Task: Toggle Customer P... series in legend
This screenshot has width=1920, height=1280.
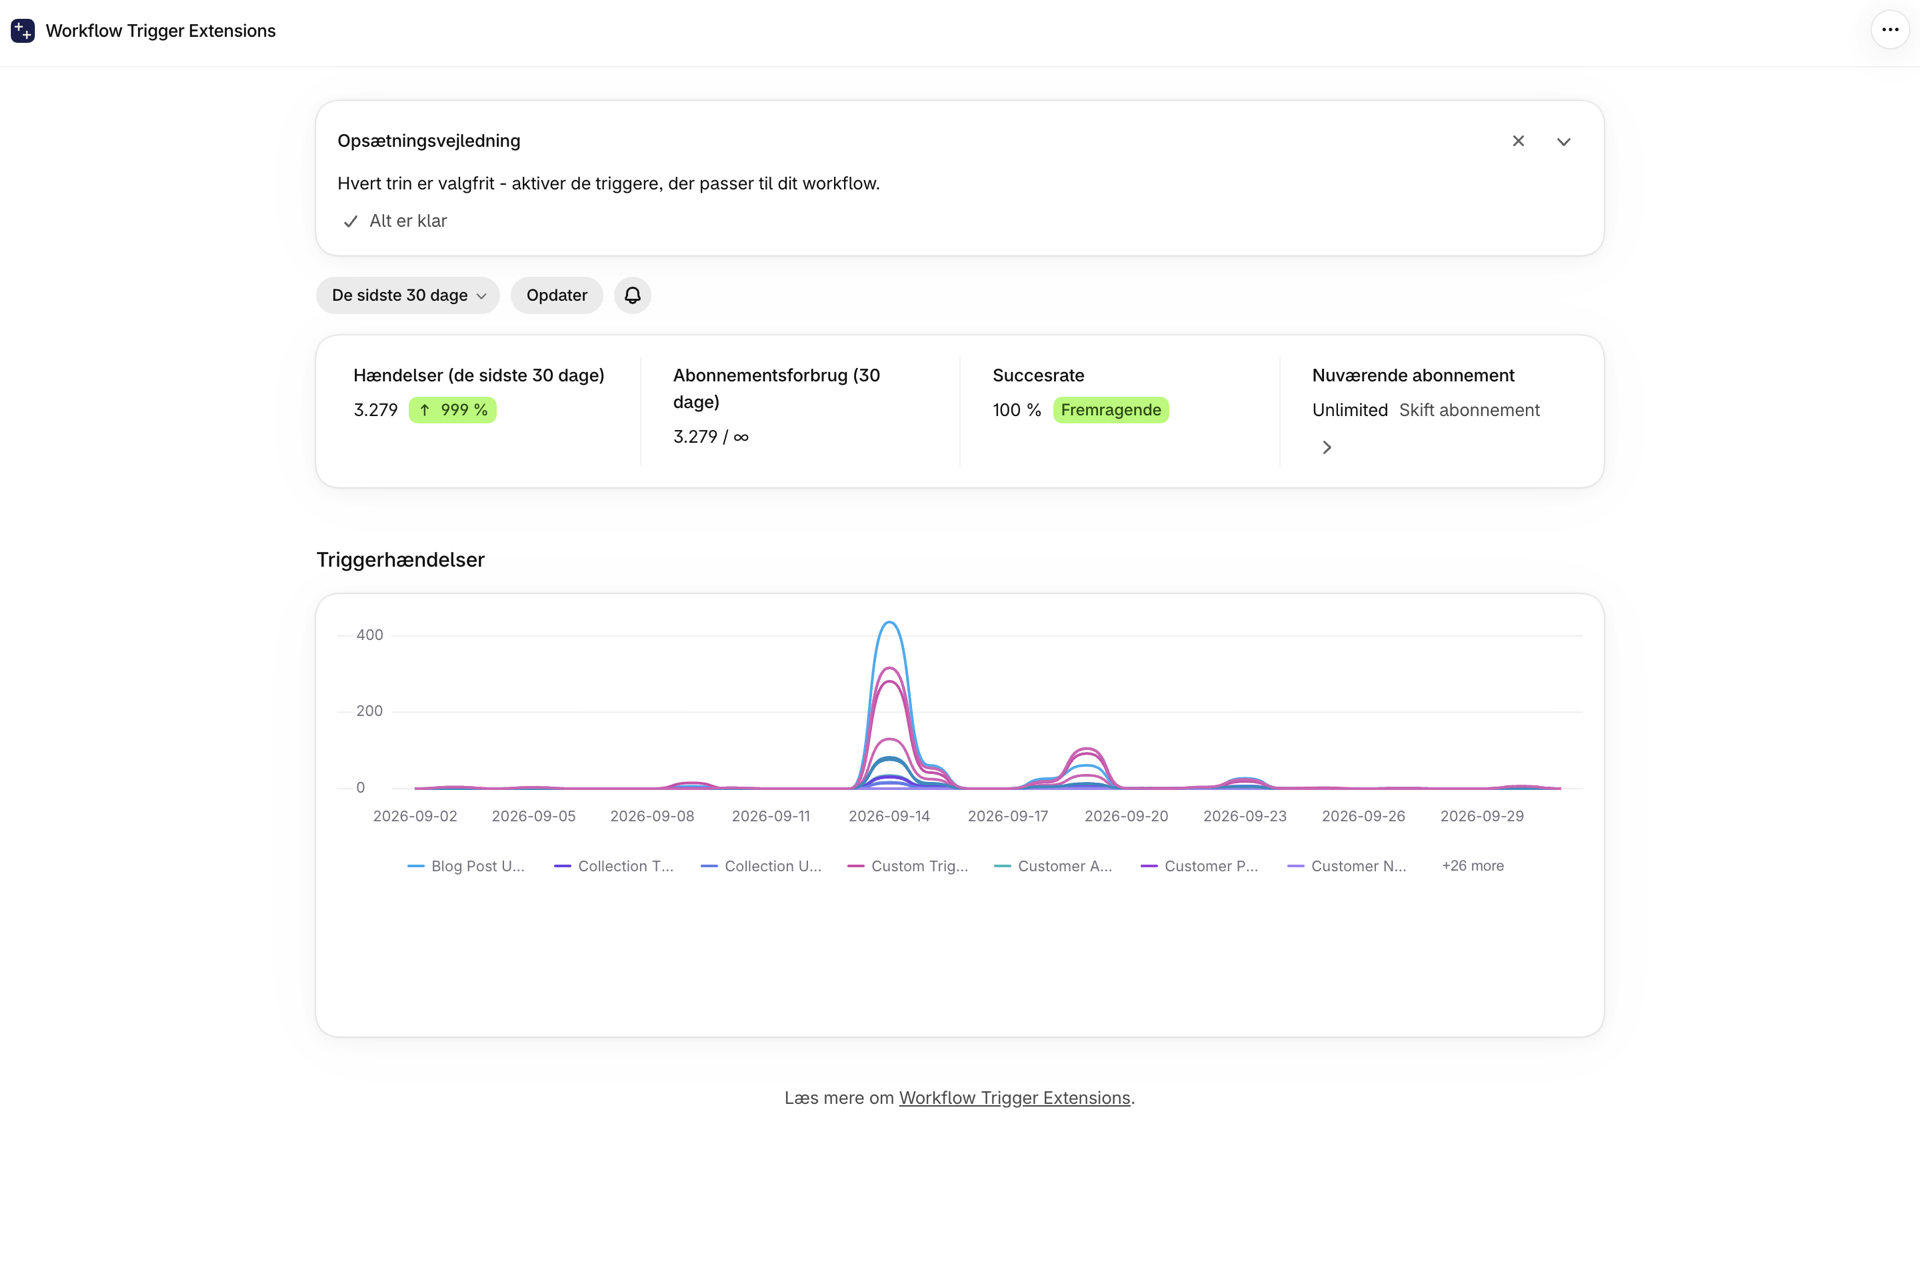Action: tap(1199, 866)
